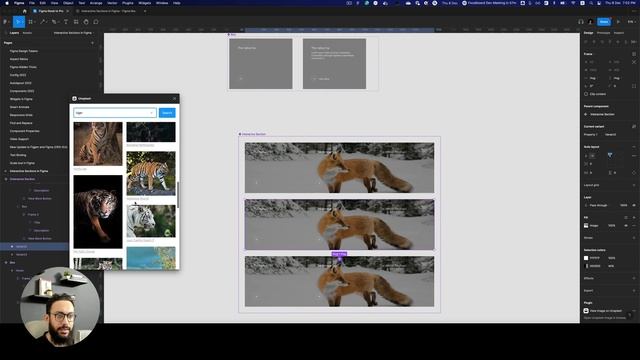Viewport: 640px width, 360px height.
Task: Open the Move tool options chevron
Action: coord(23,22)
